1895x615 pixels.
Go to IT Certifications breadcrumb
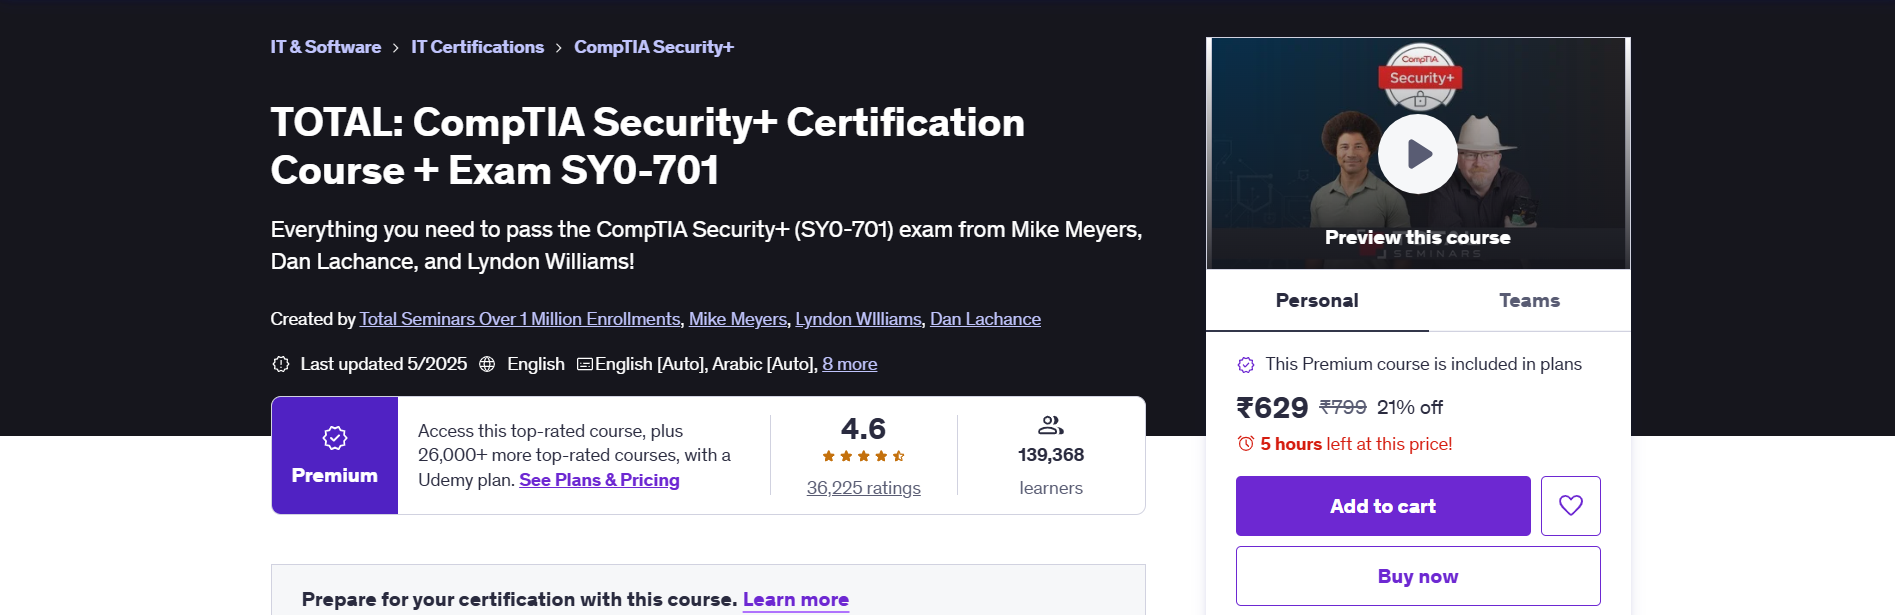(x=477, y=47)
